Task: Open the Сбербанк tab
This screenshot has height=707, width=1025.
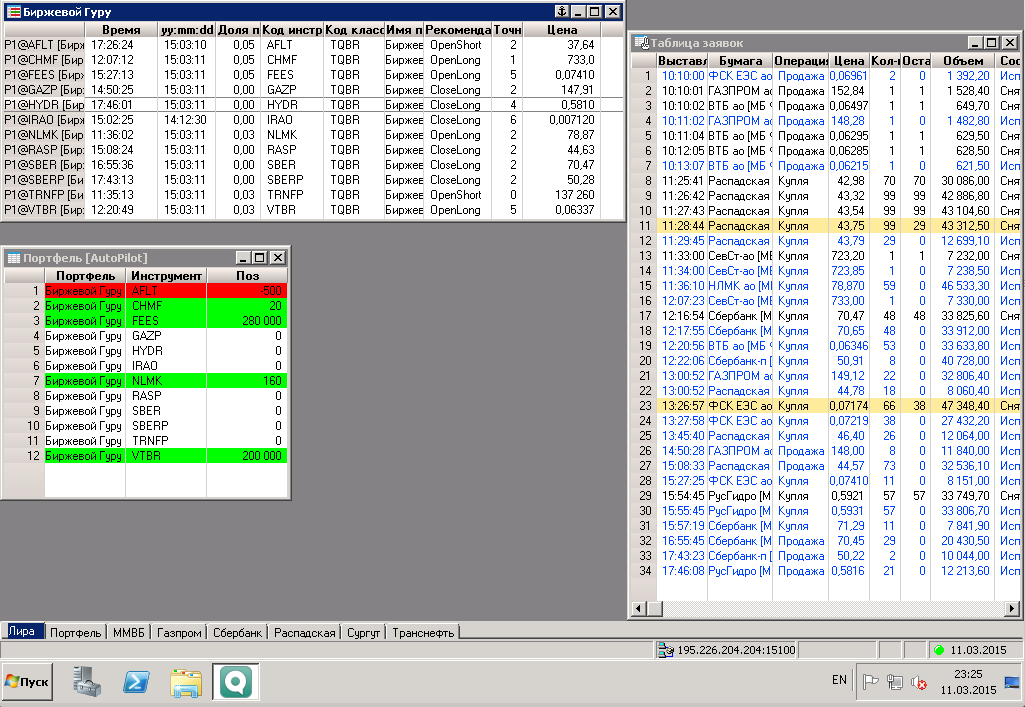Action: [x=237, y=633]
